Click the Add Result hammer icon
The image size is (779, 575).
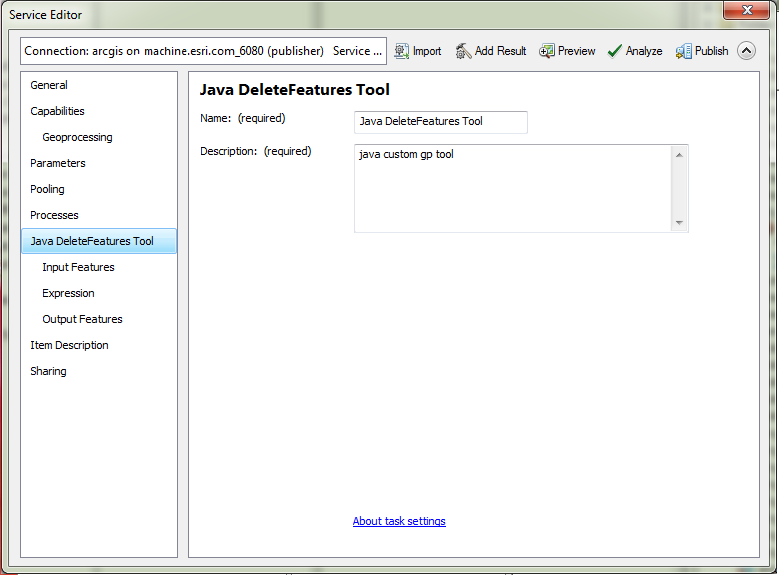(x=463, y=51)
